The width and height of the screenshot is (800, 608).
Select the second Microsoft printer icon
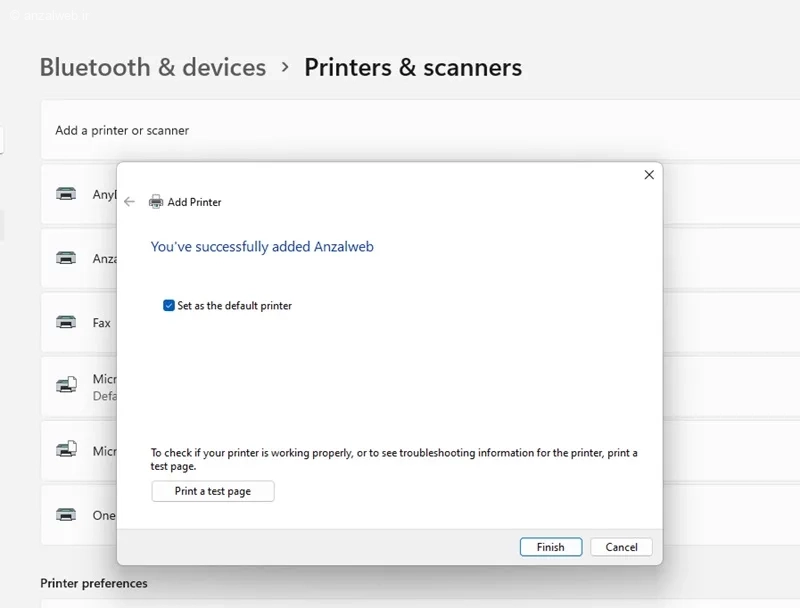click(66, 449)
